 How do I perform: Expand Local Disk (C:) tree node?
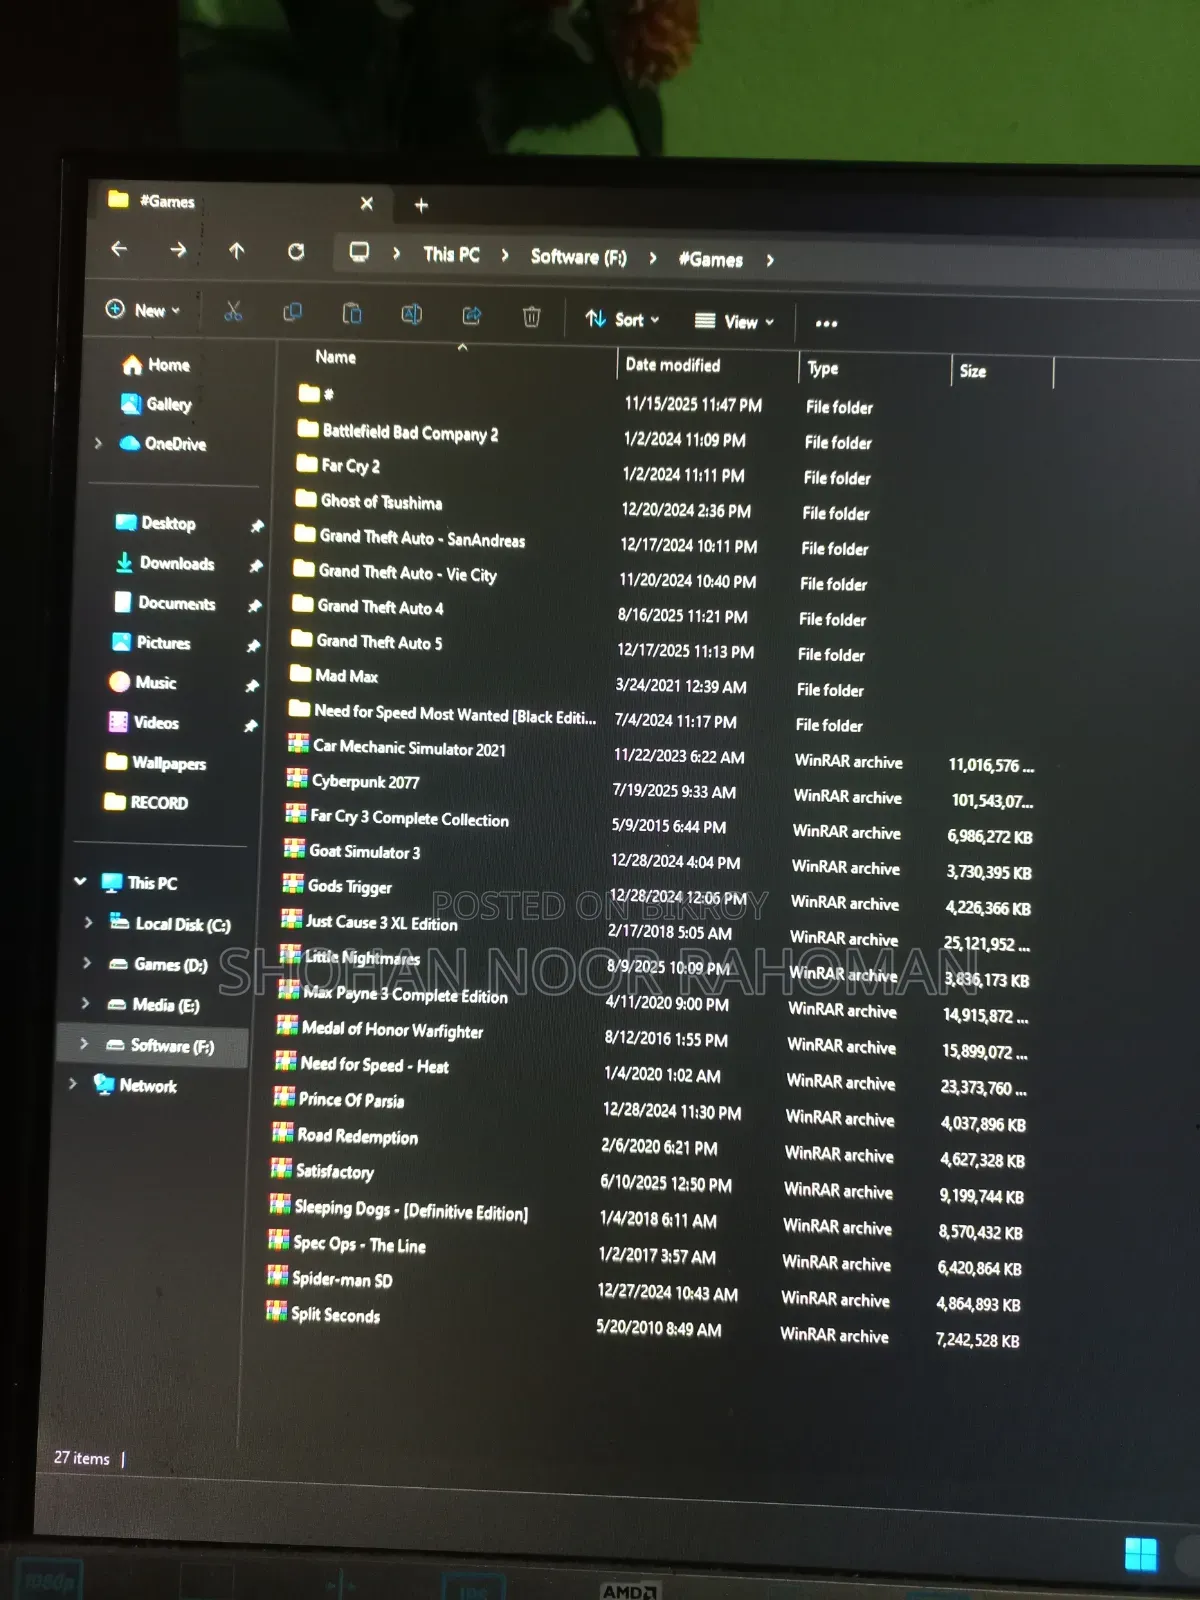88,922
